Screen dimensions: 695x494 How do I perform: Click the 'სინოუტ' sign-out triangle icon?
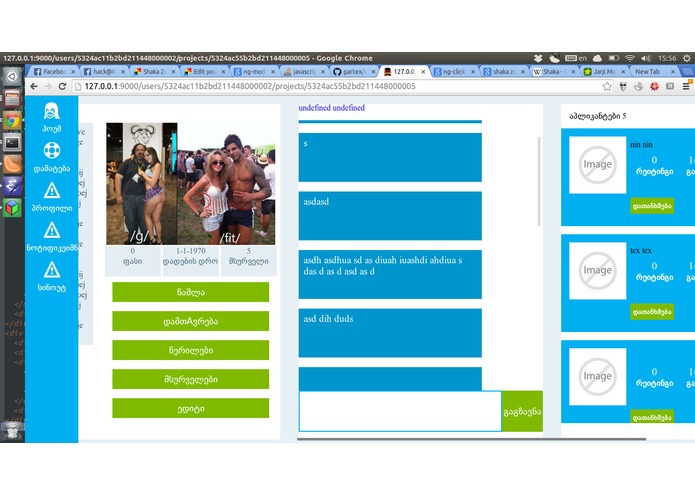(52, 270)
